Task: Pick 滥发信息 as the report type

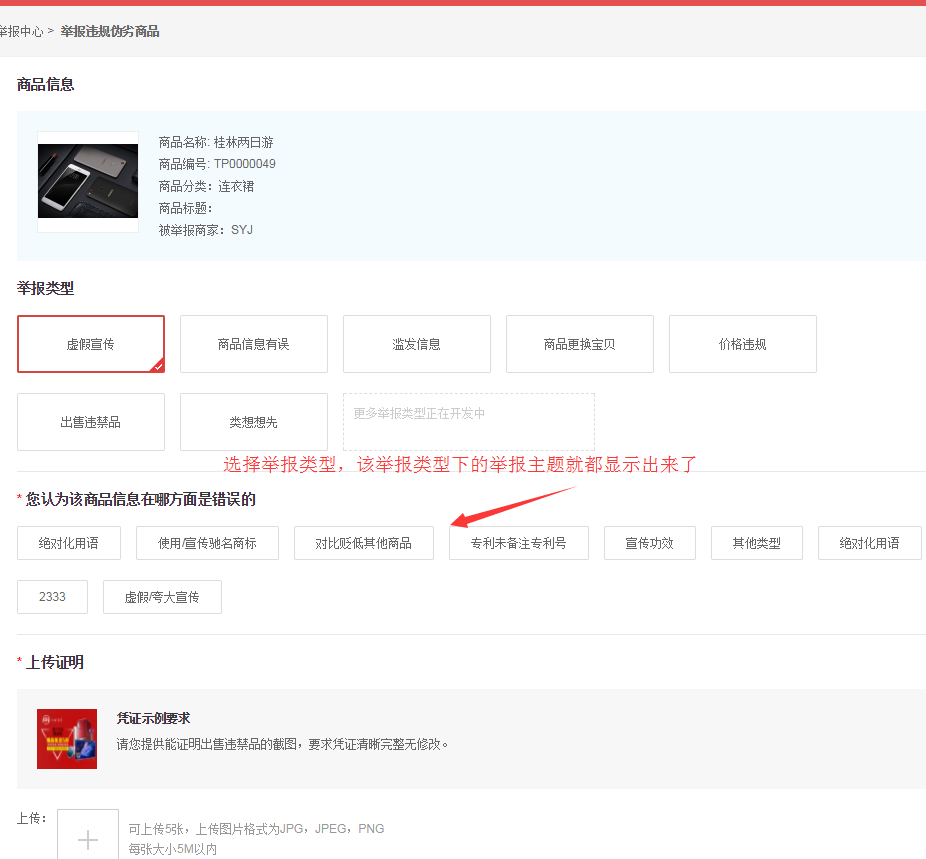Action: pos(417,344)
